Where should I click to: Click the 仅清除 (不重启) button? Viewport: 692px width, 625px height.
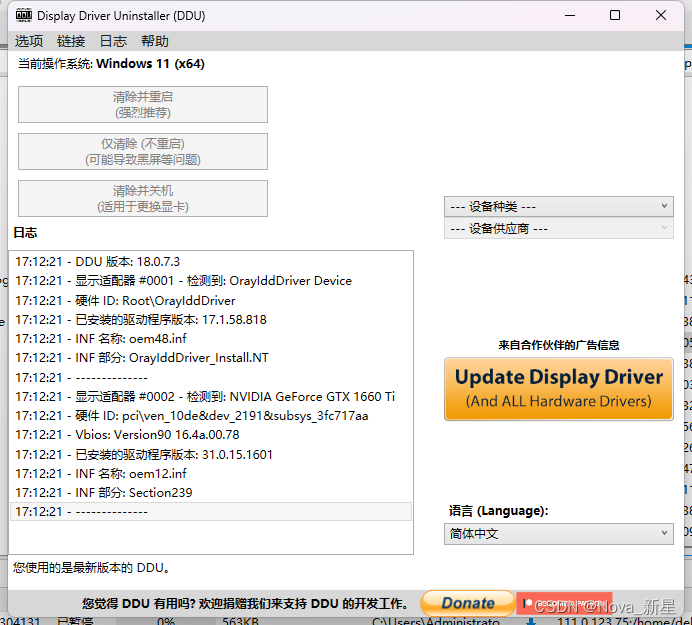click(x=143, y=151)
